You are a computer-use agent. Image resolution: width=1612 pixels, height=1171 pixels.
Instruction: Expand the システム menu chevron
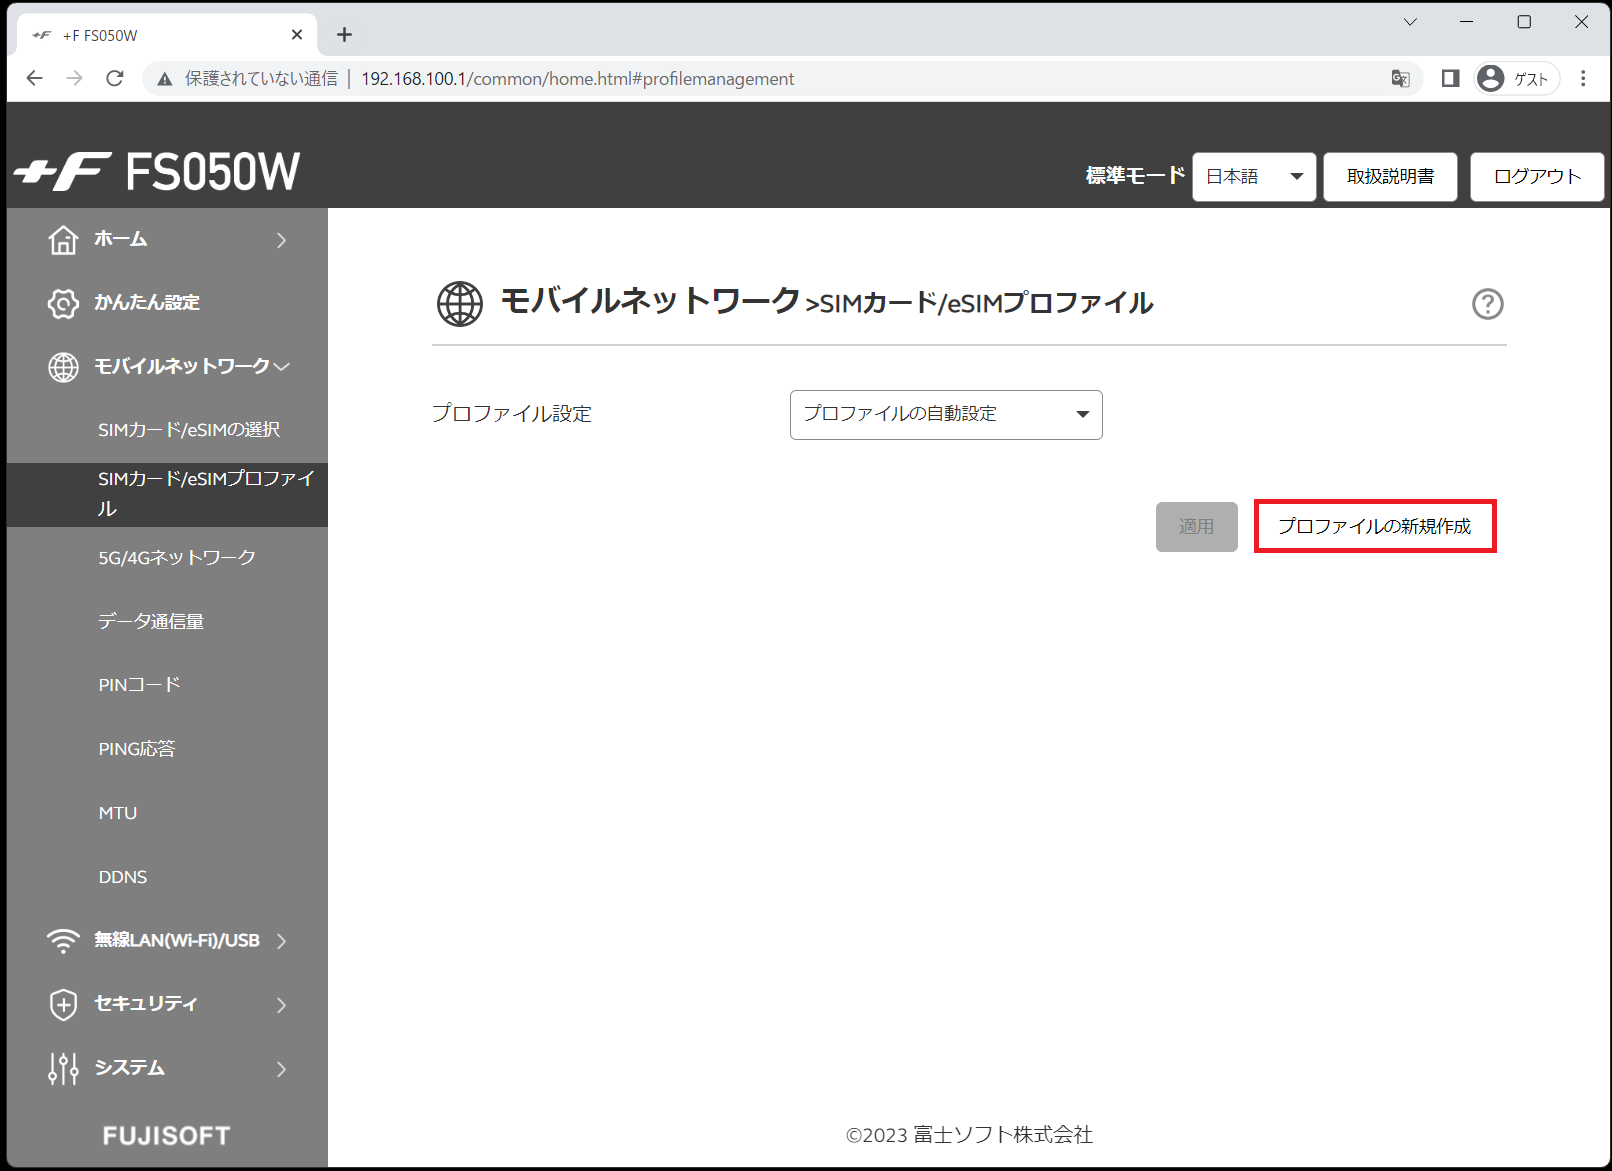(x=282, y=1069)
